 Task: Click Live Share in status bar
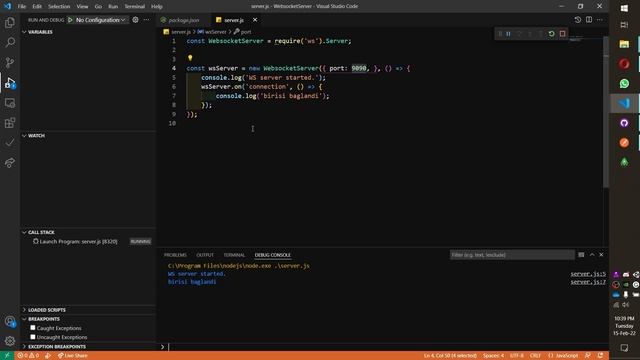(72, 356)
